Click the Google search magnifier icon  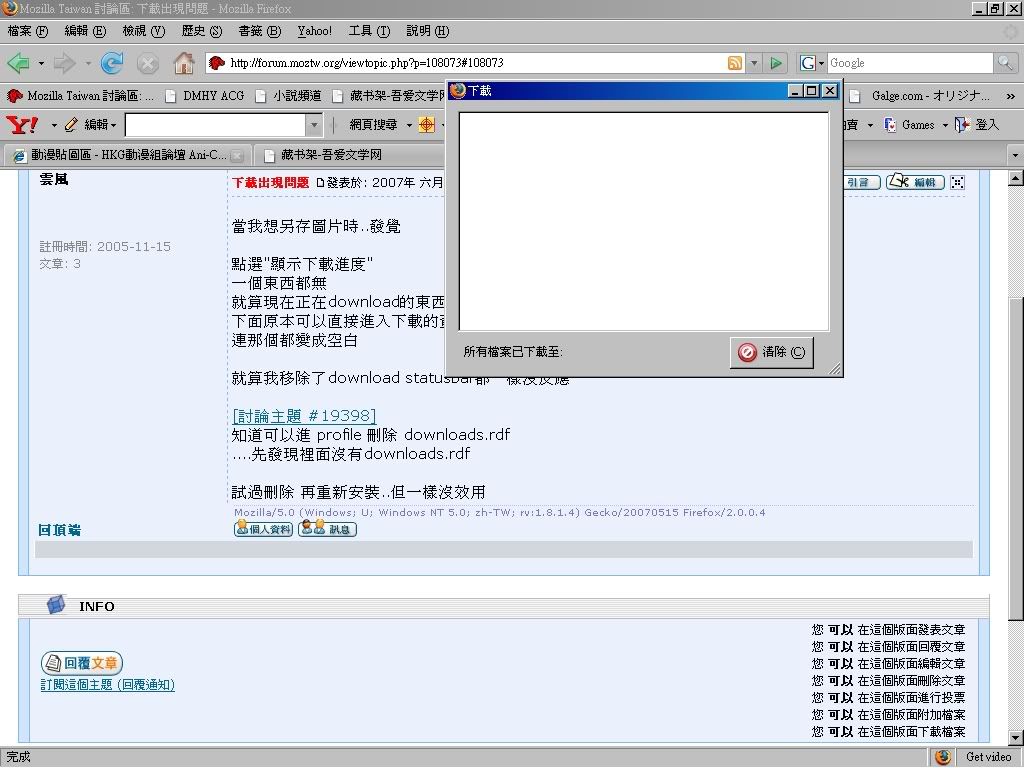coord(1005,63)
